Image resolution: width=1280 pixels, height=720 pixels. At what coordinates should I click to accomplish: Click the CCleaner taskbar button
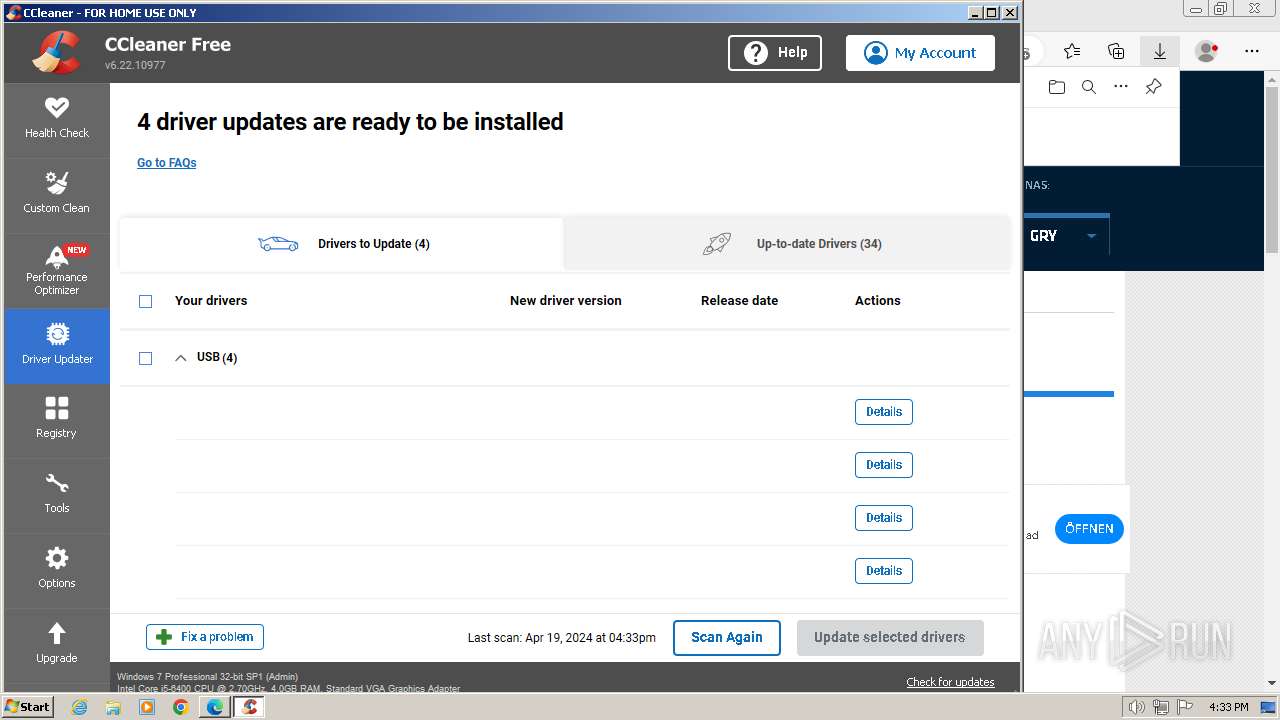[249, 707]
